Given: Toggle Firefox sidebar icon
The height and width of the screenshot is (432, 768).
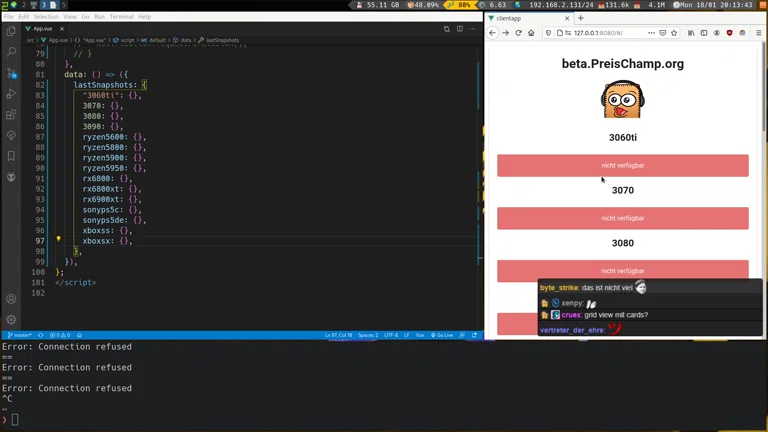Looking at the screenshot, I should [704, 33].
